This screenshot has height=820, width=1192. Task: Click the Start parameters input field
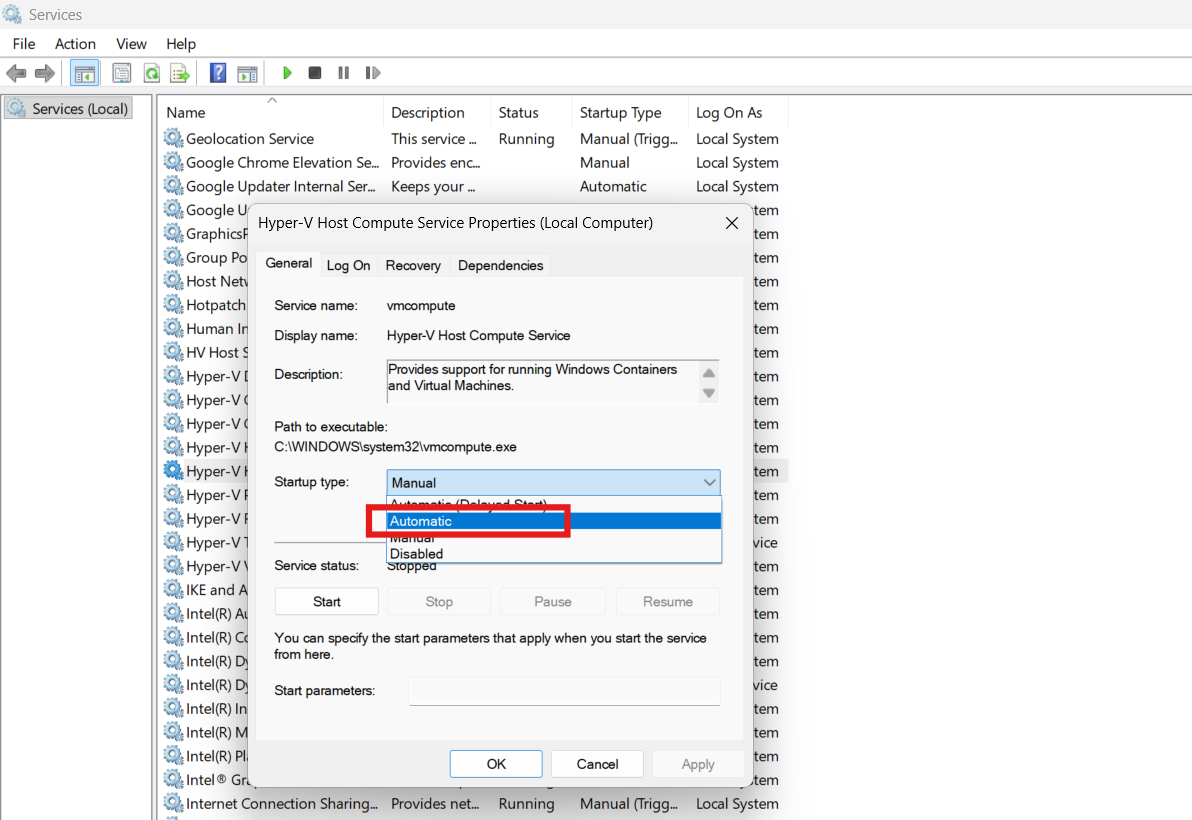tap(564, 690)
